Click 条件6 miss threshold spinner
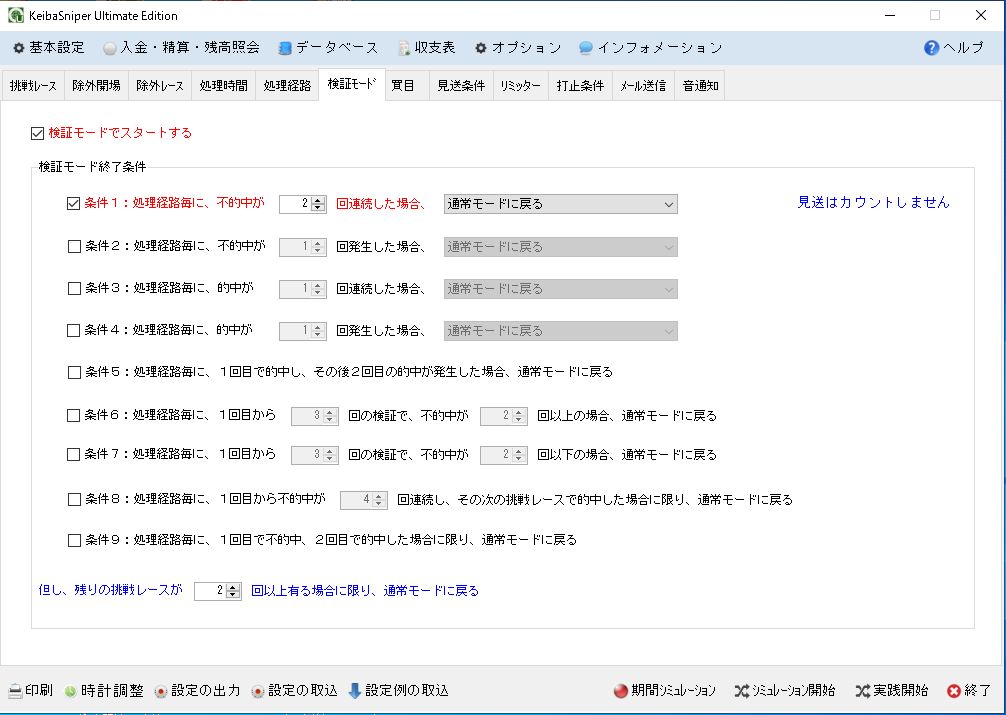 pos(504,416)
